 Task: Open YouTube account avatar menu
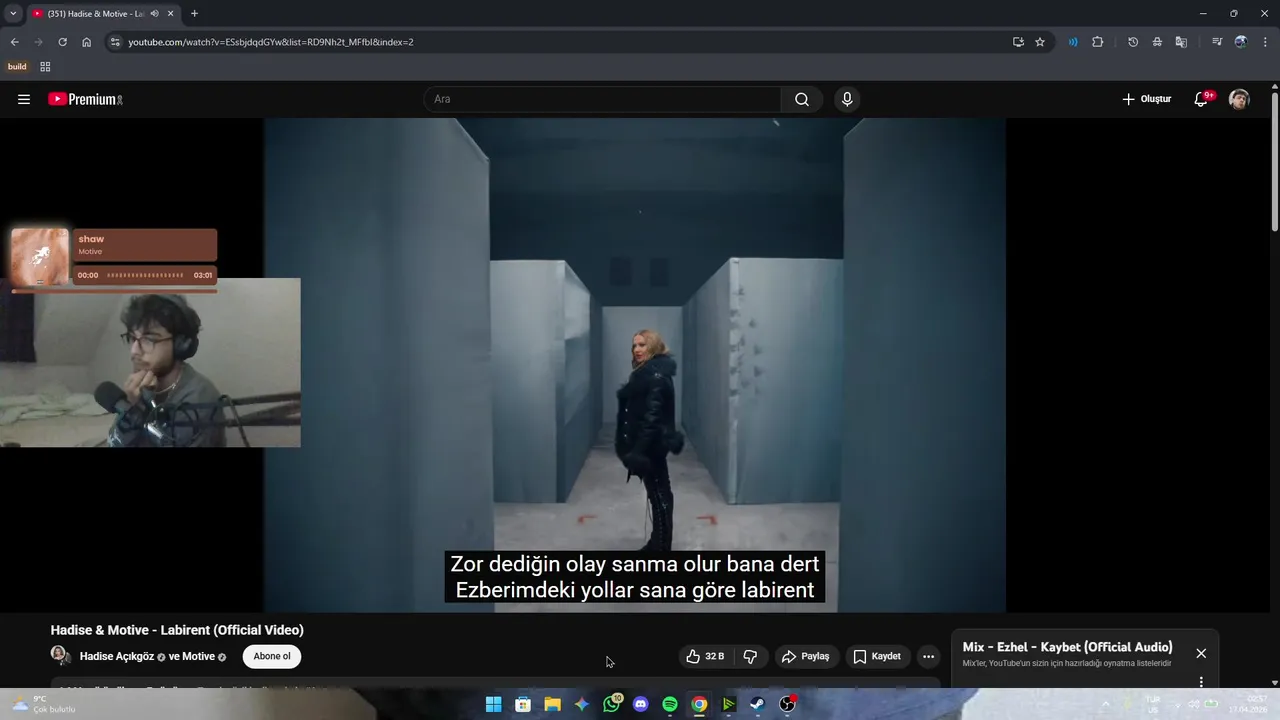1239,99
